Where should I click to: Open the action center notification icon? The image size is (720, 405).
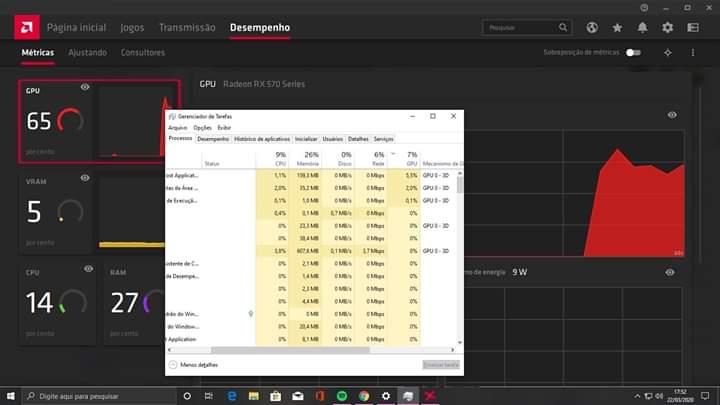tap(705, 396)
